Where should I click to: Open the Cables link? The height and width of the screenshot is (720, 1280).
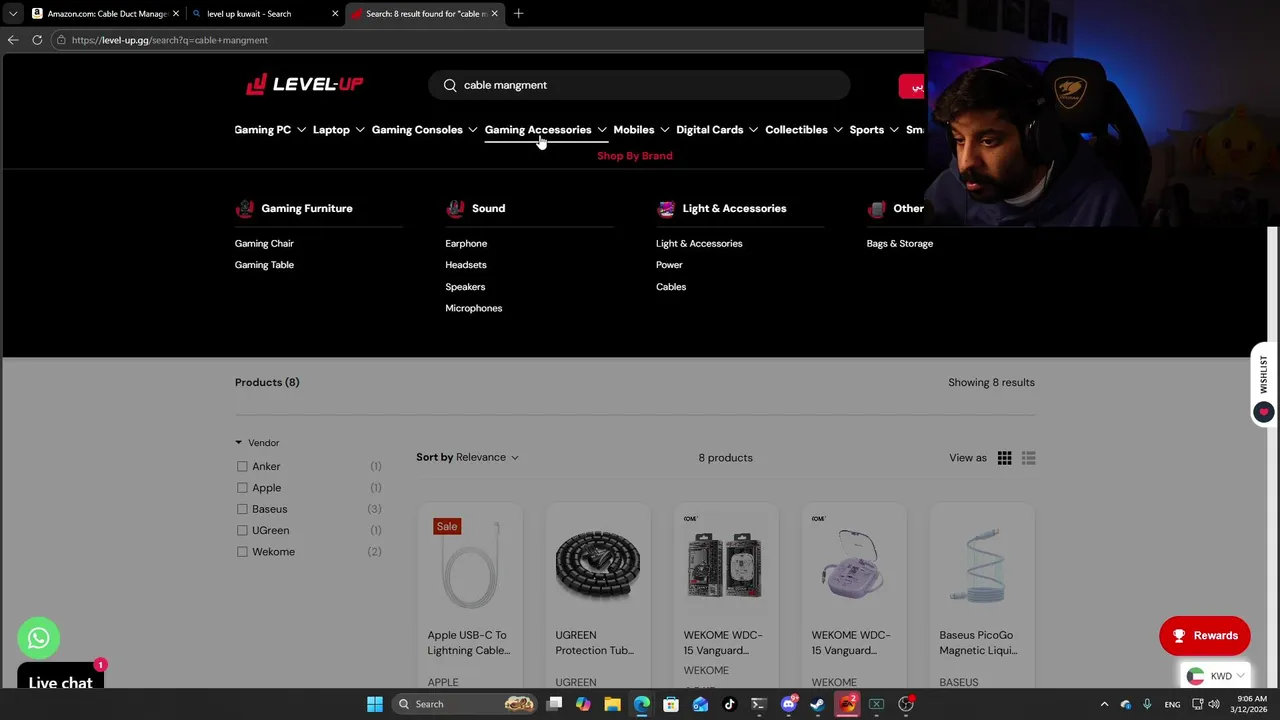point(671,287)
